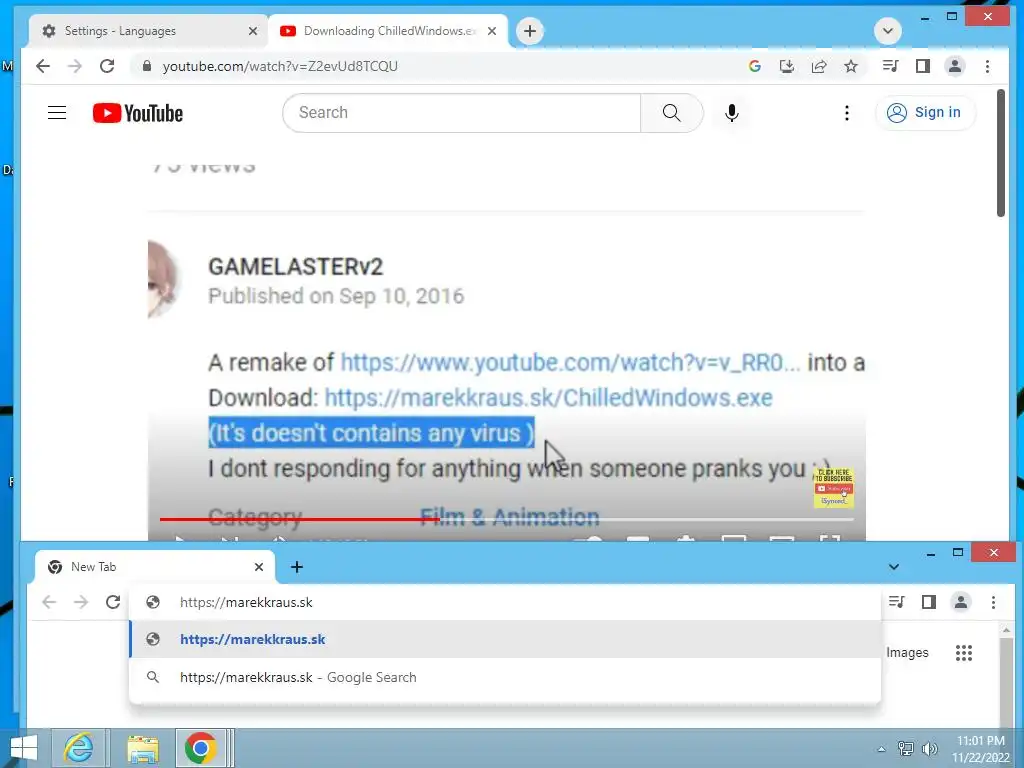Choose the https://marekkraus.sk URL suggestion
This screenshot has width=1024, height=768.
click(x=505, y=639)
